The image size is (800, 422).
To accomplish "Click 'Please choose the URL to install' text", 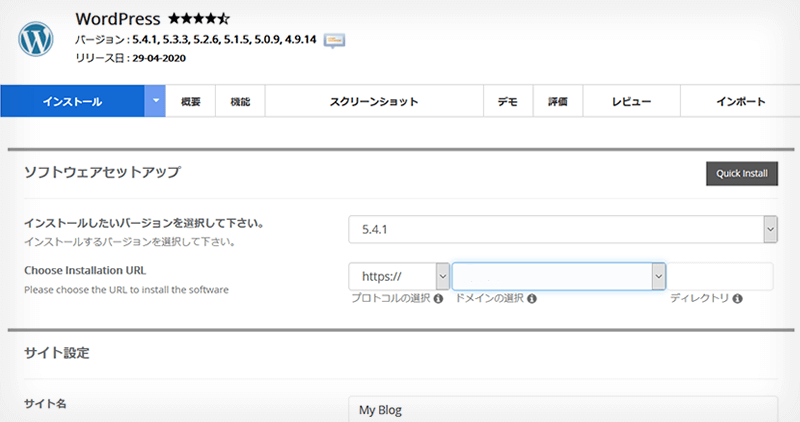I will [126, 290].
